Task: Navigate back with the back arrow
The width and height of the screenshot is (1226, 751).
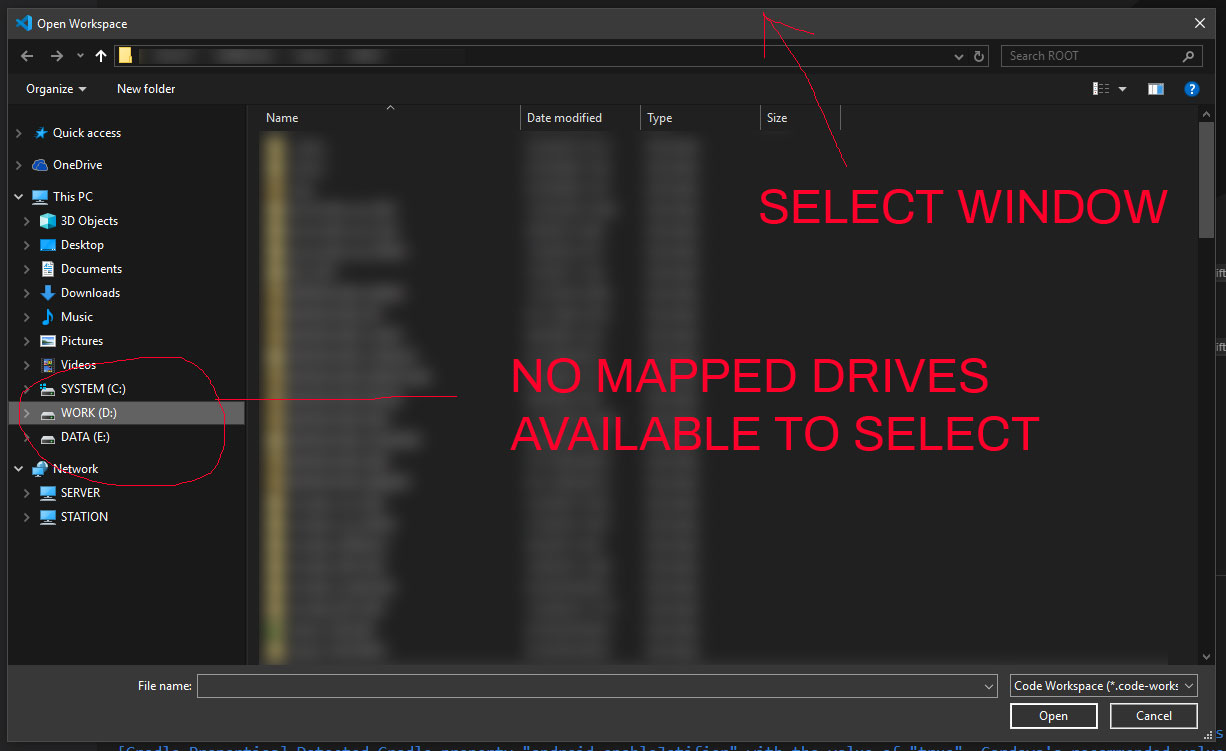Action: pos(26,56)
